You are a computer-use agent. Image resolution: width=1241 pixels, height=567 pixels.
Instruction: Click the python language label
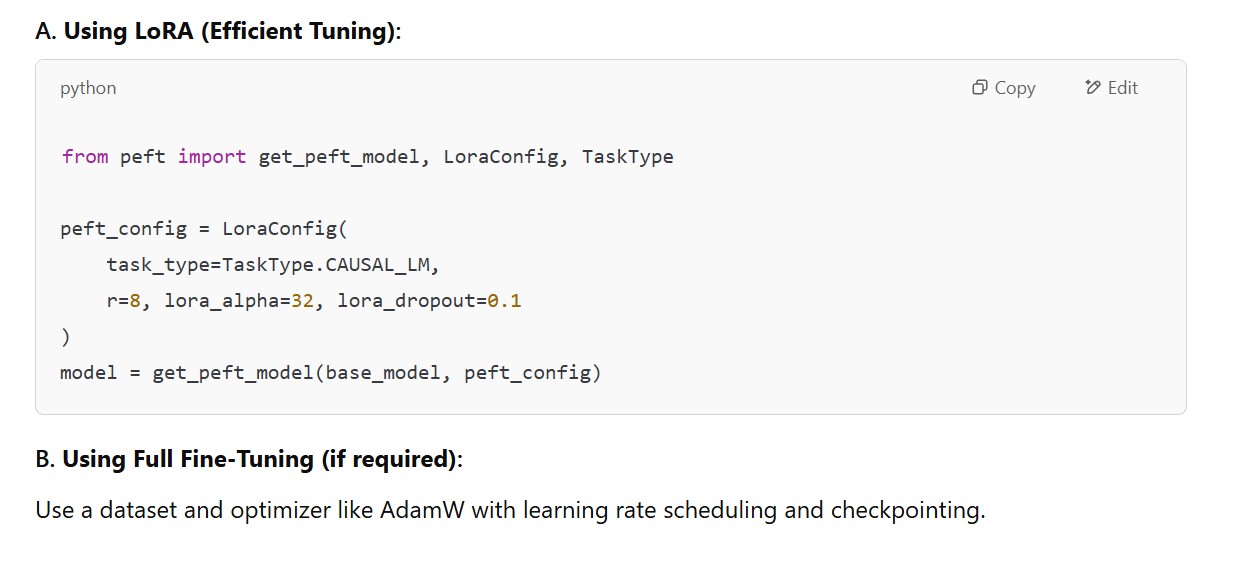[x=88, y=88]
